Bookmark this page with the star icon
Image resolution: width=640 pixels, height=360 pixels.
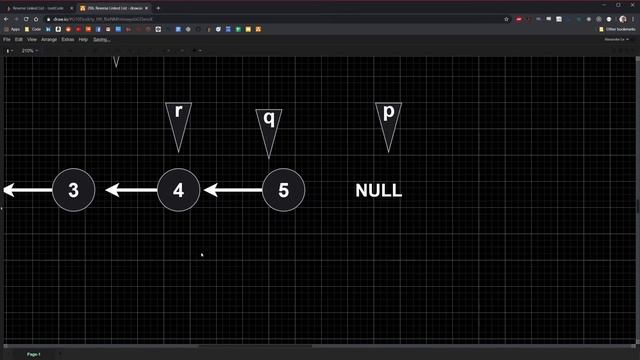click(x=506, y=19)
